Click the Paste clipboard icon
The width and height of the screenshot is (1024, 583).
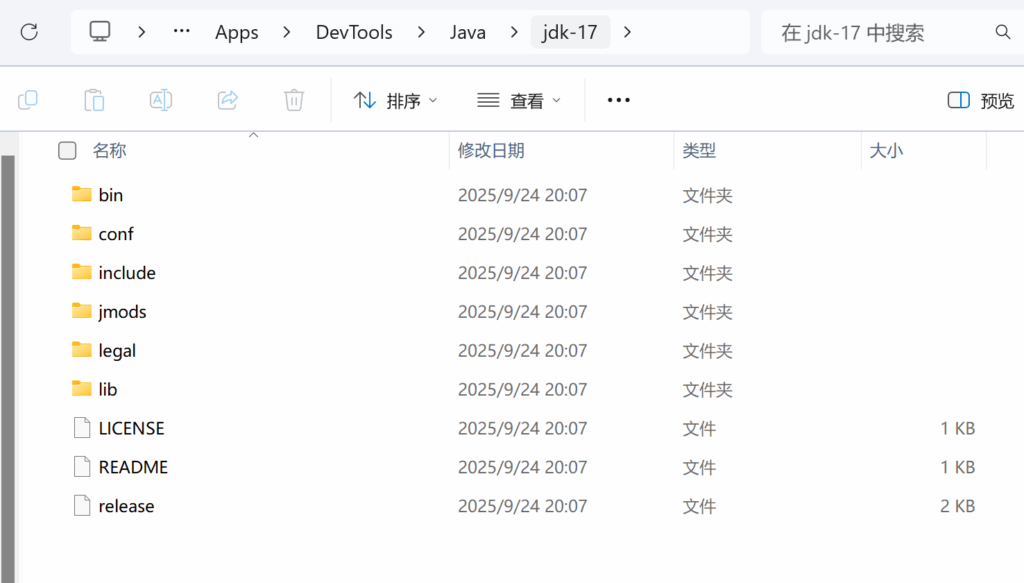(93, 99)
